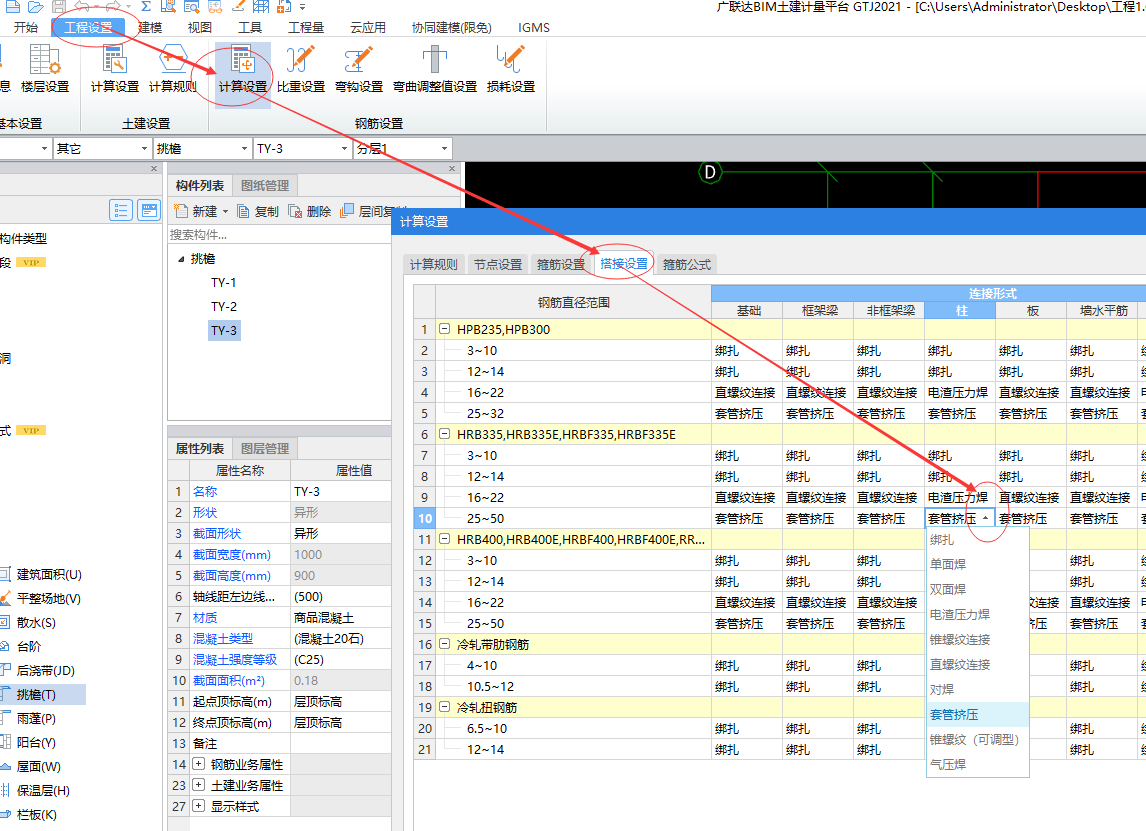Image resolution: width=1146 pixels, height=831 pixels.
Task: Open the 挑檐 component type dropdown
Action: [244, 148]
